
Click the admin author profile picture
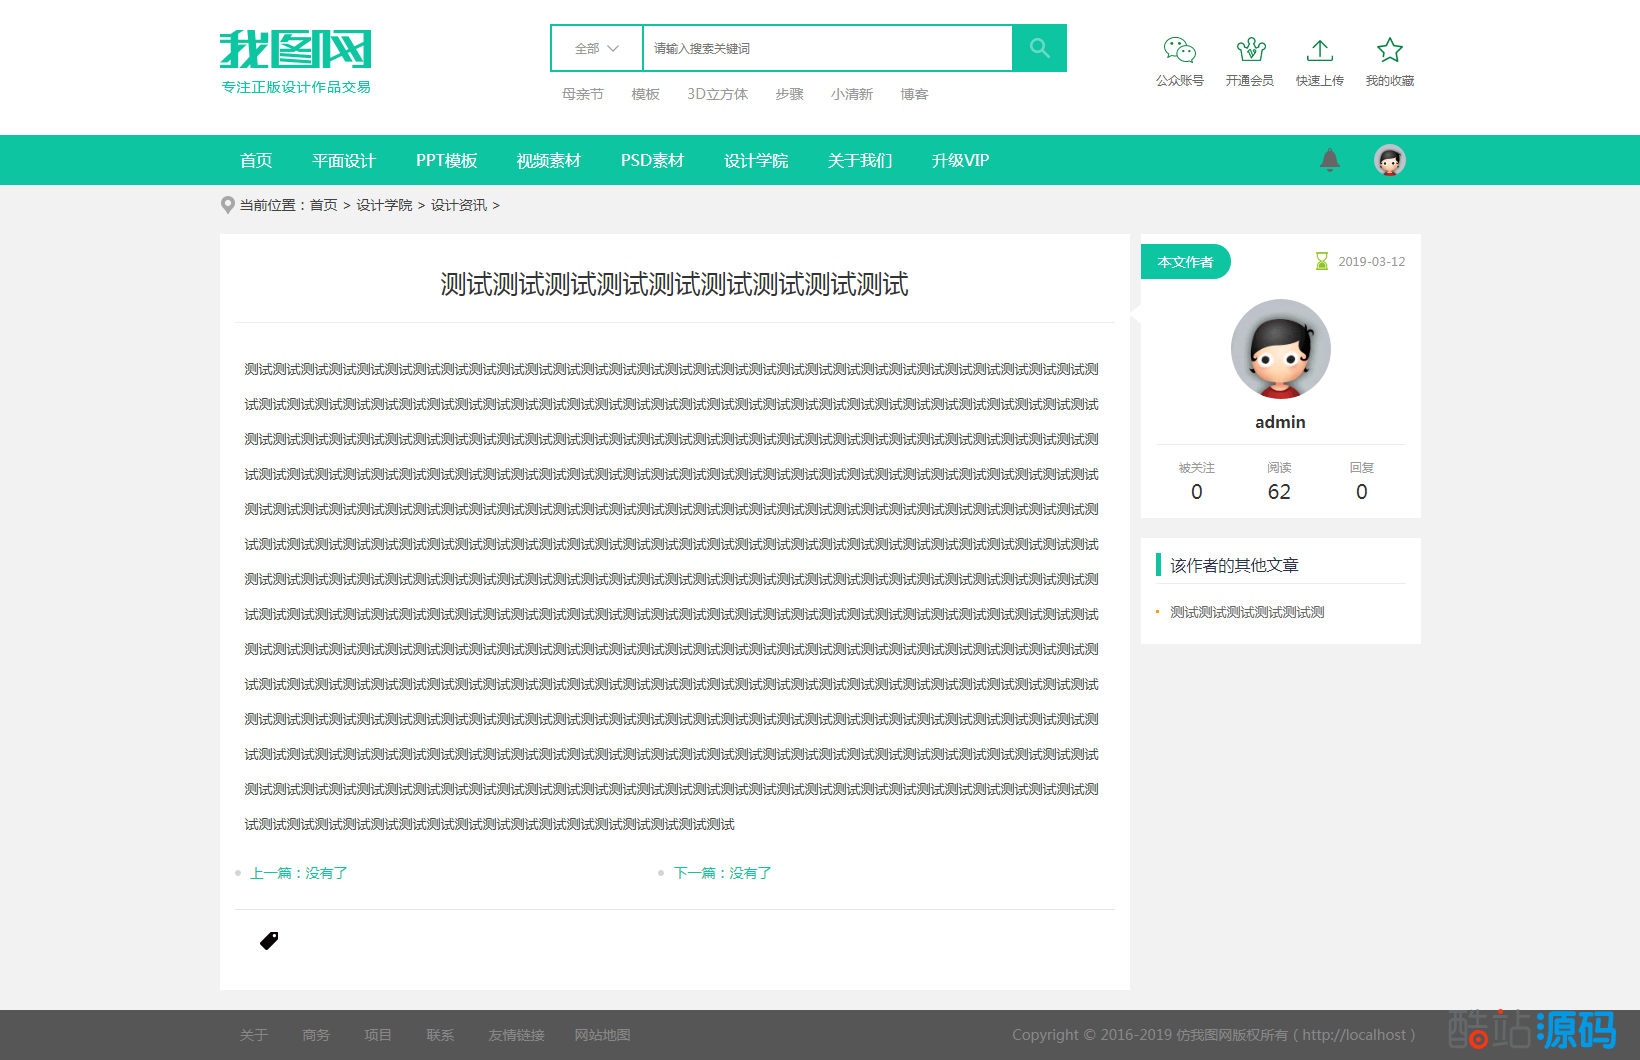point(1280,349)
